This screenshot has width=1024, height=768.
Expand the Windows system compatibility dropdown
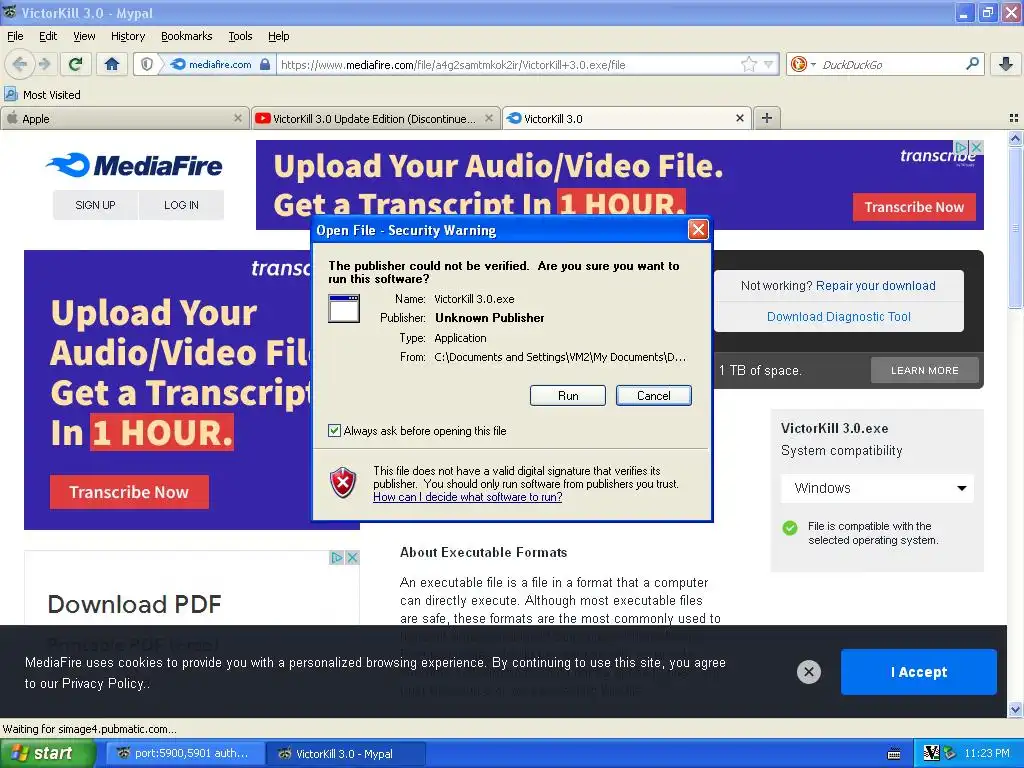tap(877, 488)
